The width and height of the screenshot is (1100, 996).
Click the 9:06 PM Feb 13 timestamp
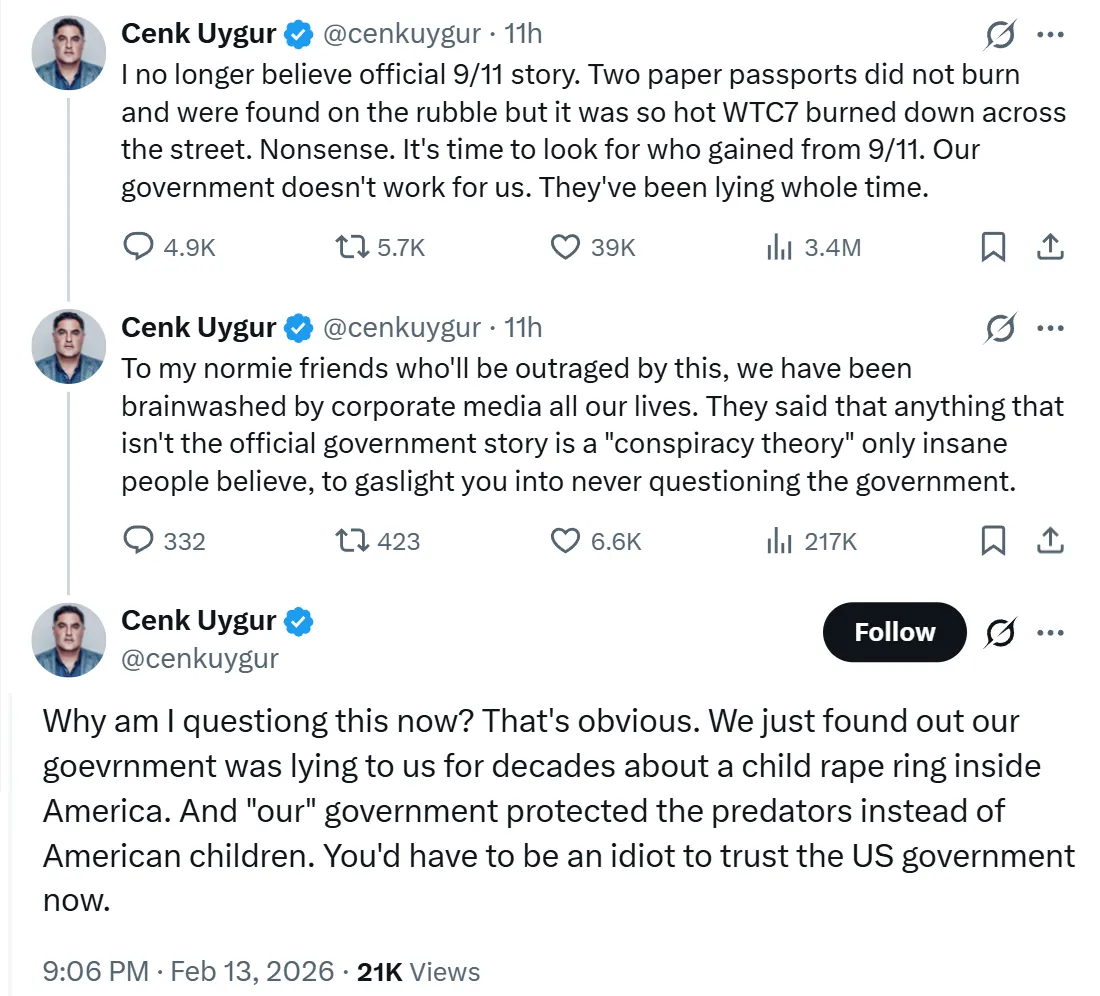(x=187, y=971)
